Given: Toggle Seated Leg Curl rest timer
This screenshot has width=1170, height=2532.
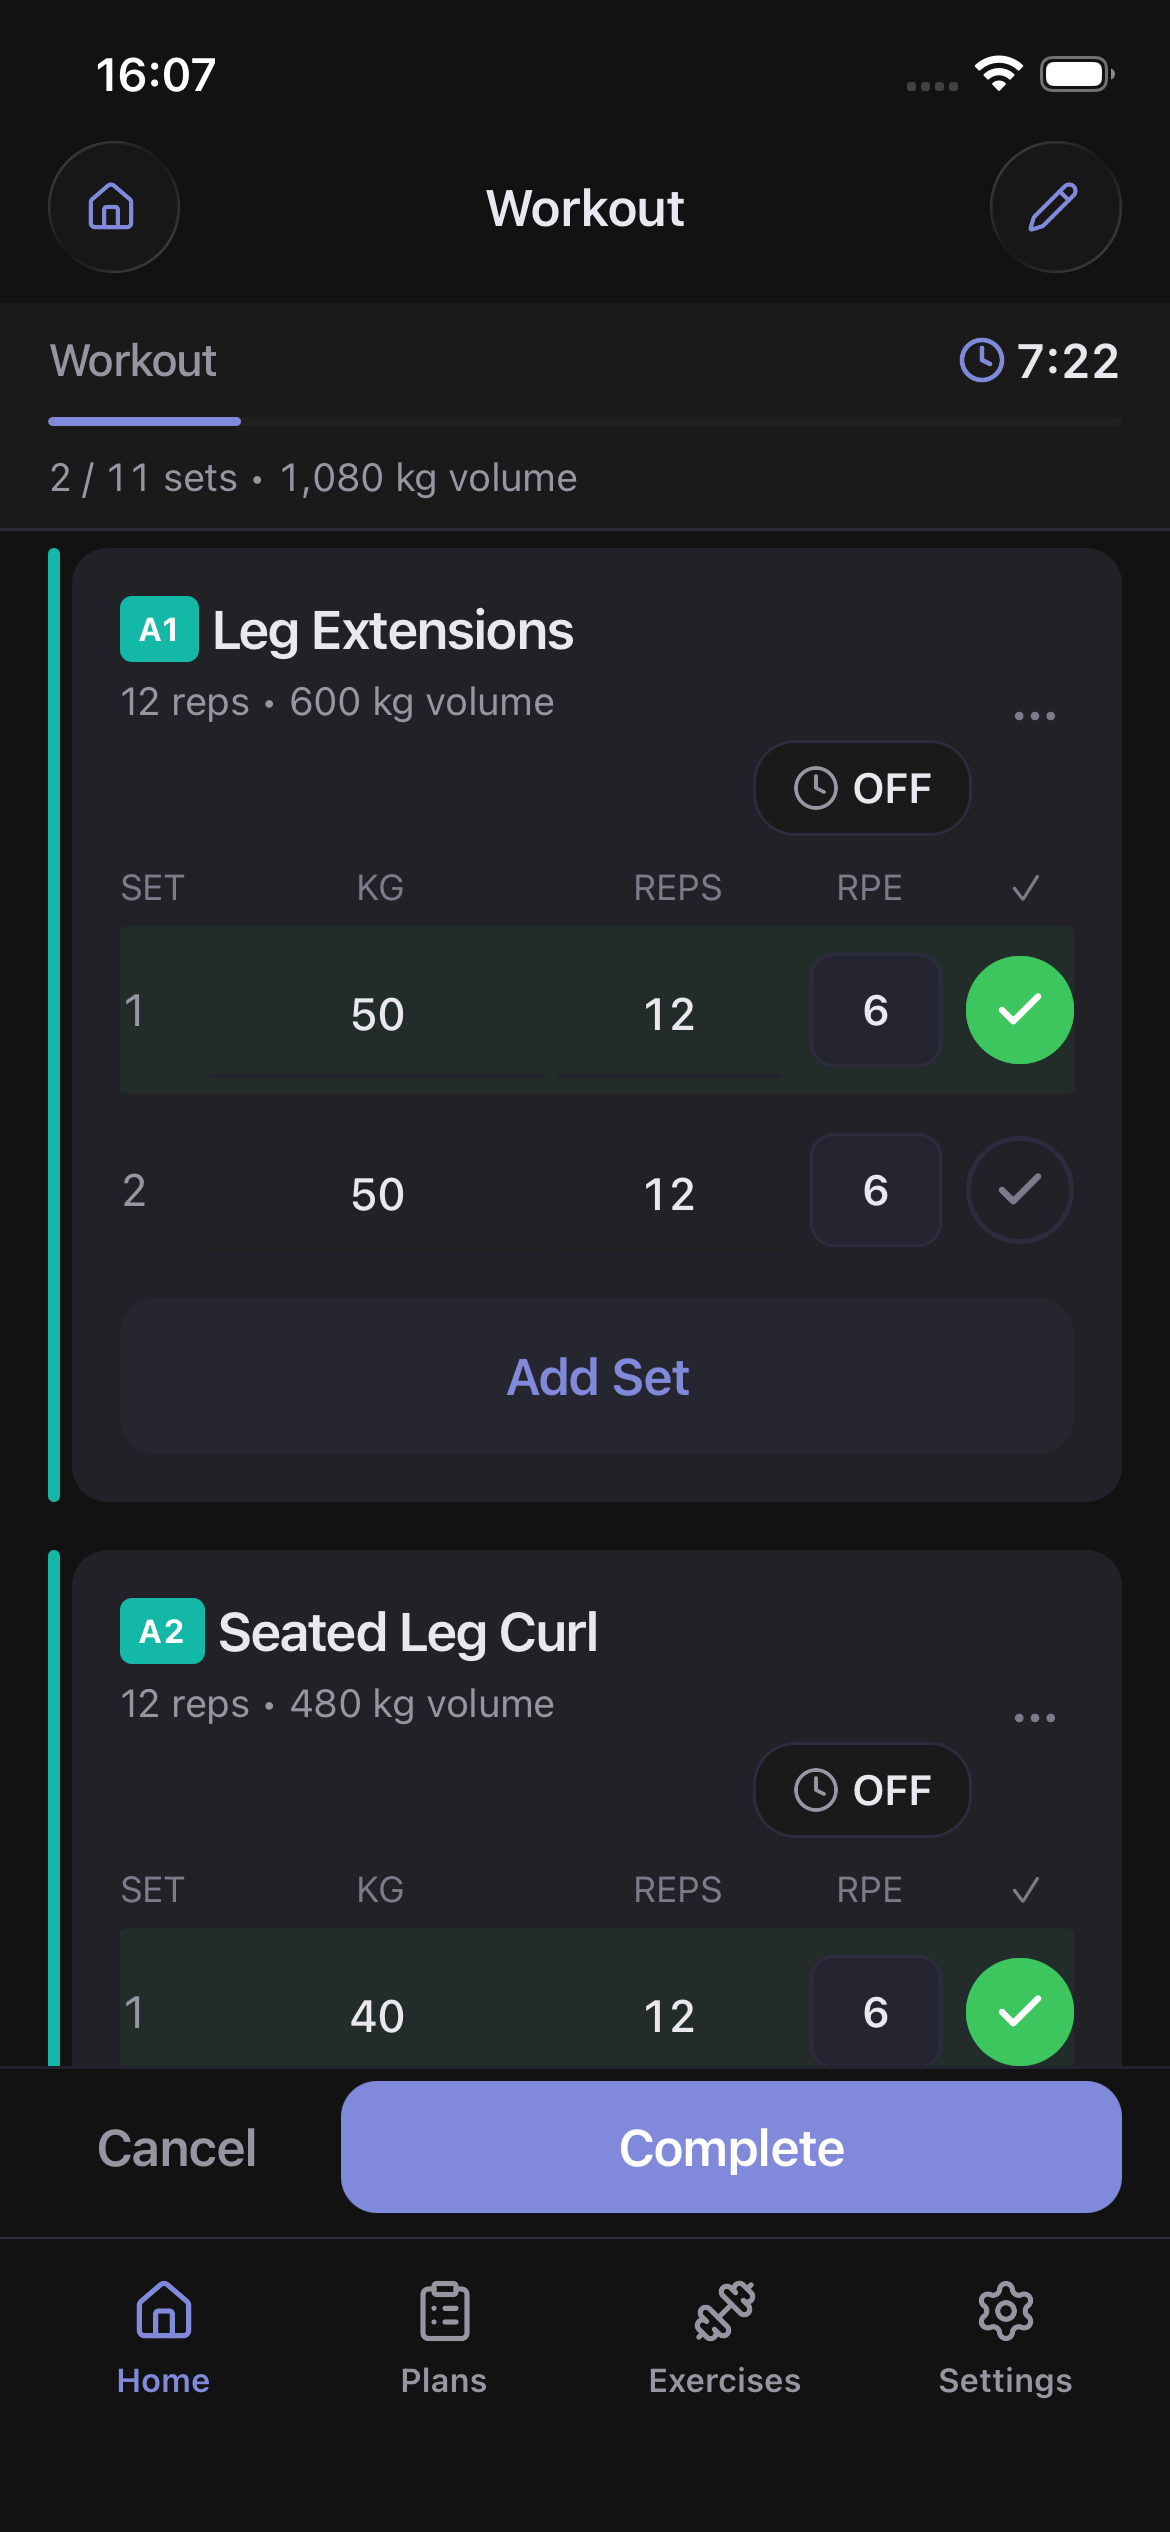Looking at the screenshot, I should tap(861, 1790).
